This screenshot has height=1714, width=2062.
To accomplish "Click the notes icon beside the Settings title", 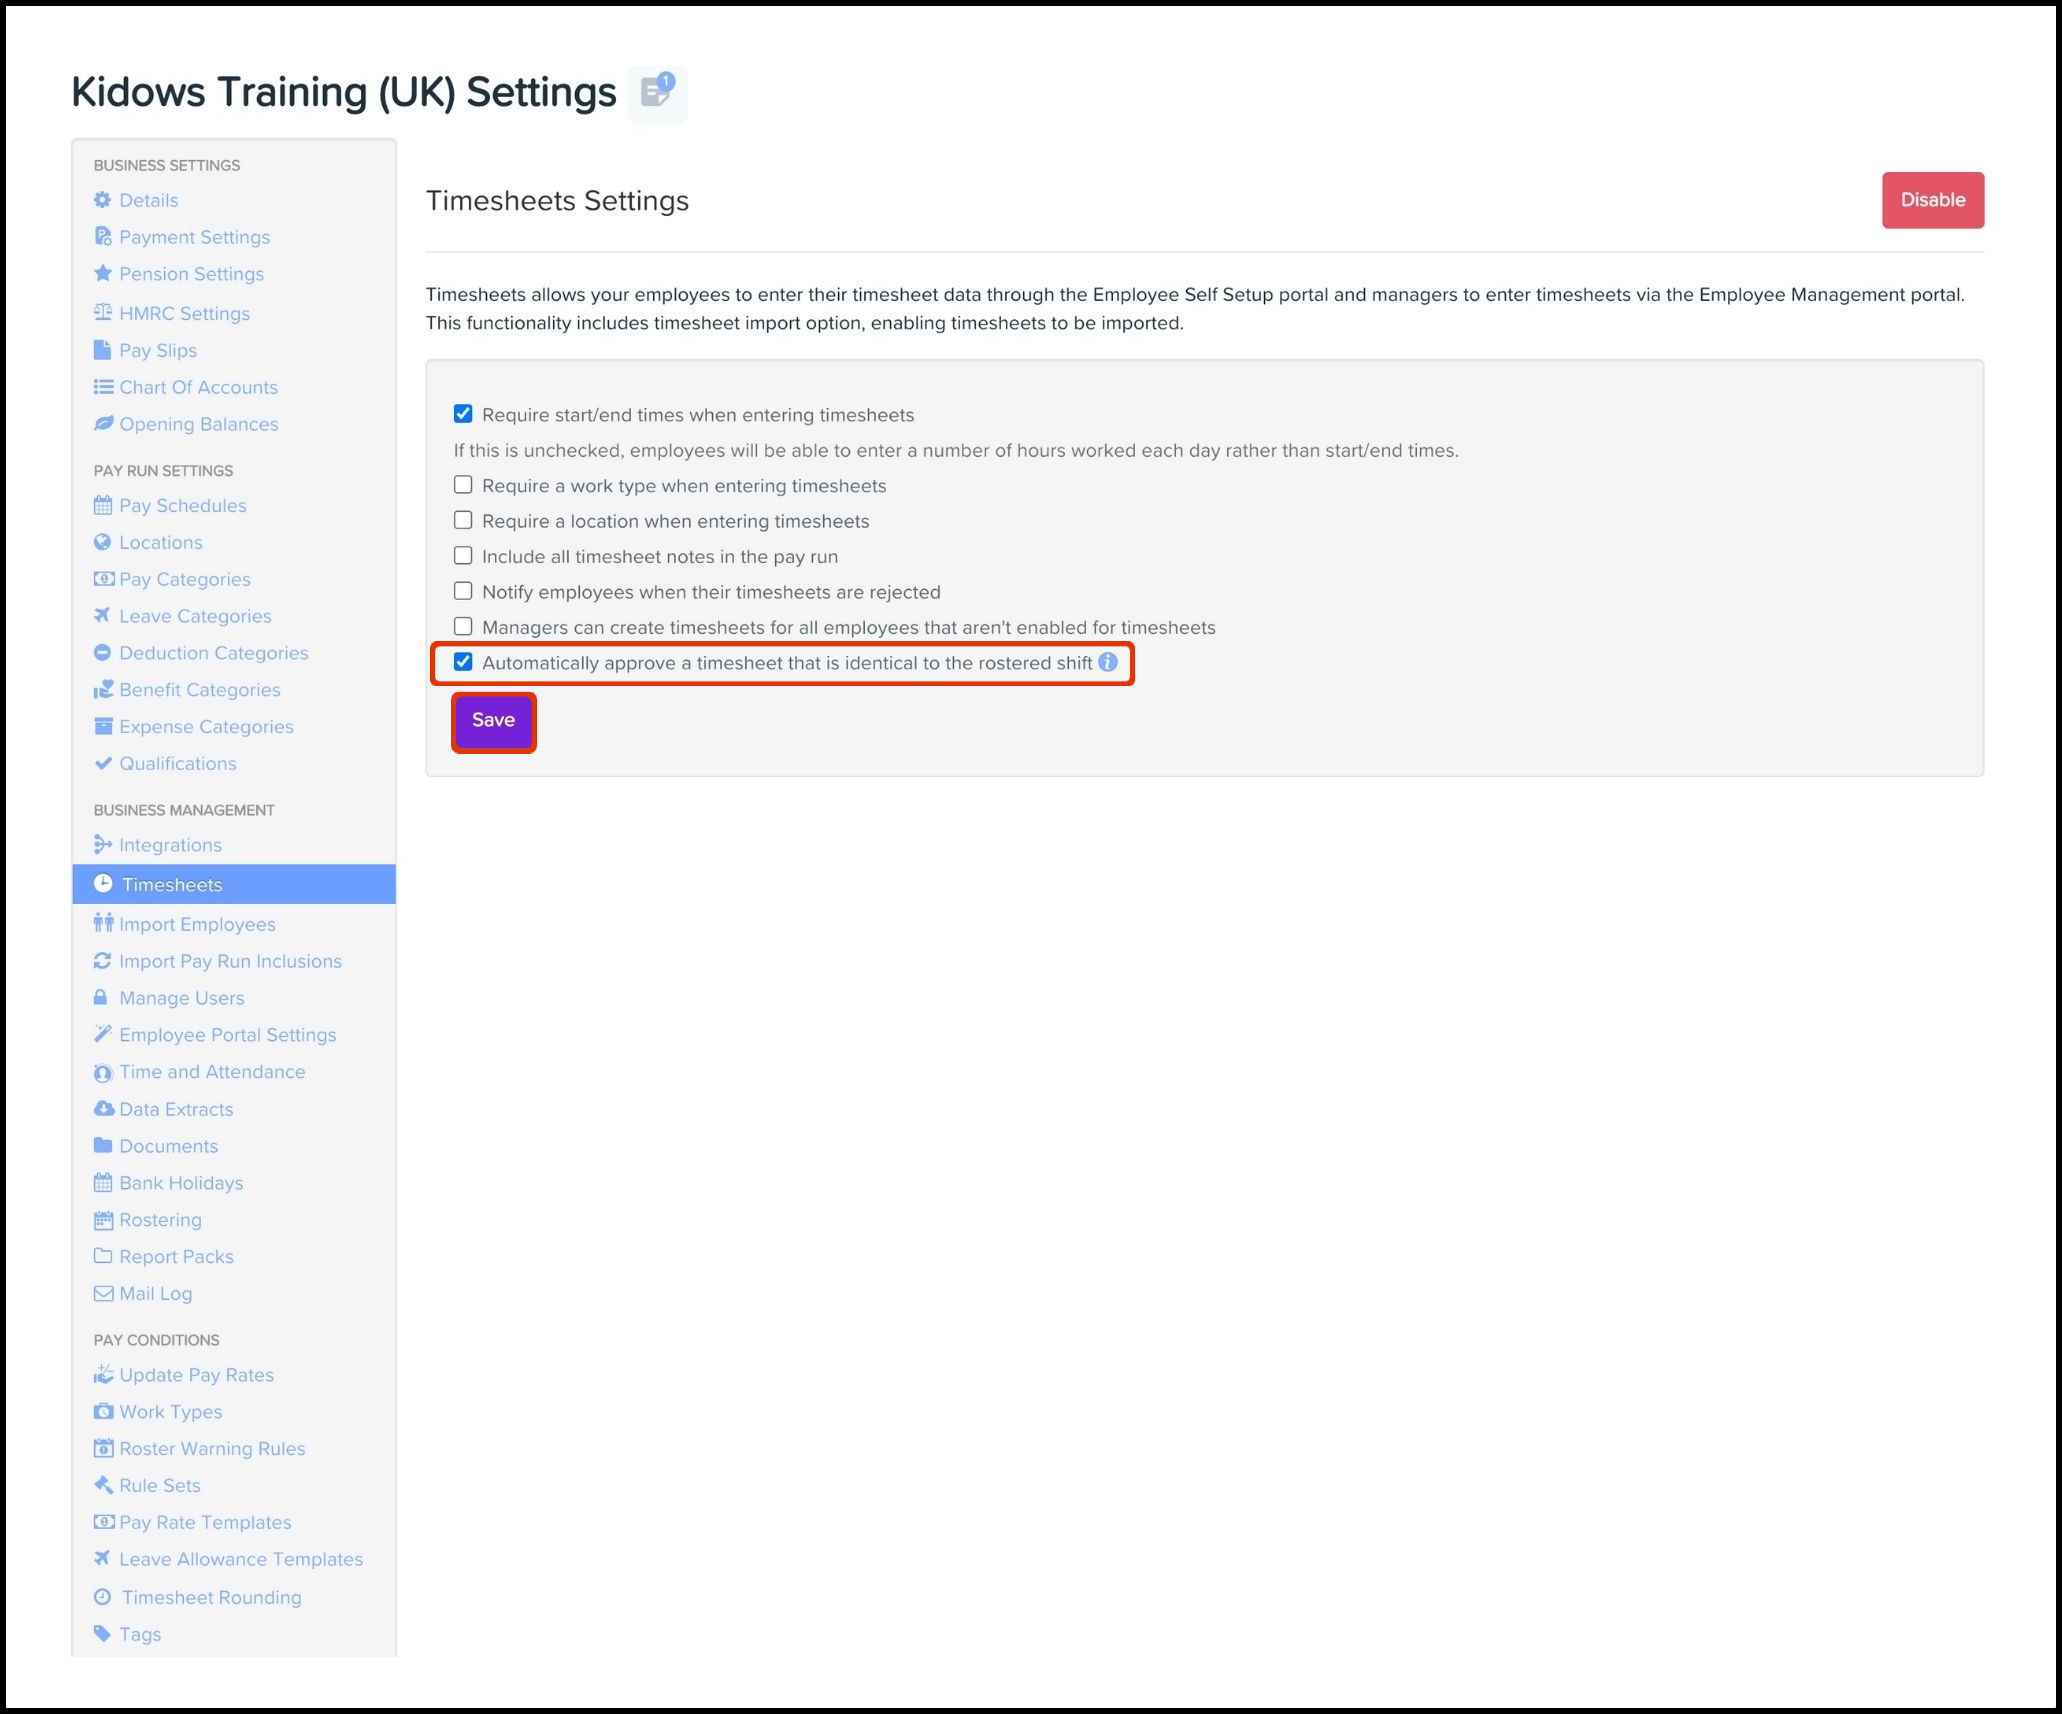I will [657, 93].
